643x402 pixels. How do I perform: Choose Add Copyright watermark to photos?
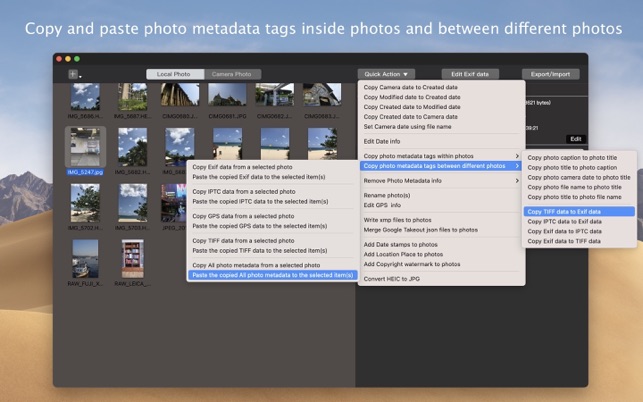pyautogui.click(x=441, y=265)
